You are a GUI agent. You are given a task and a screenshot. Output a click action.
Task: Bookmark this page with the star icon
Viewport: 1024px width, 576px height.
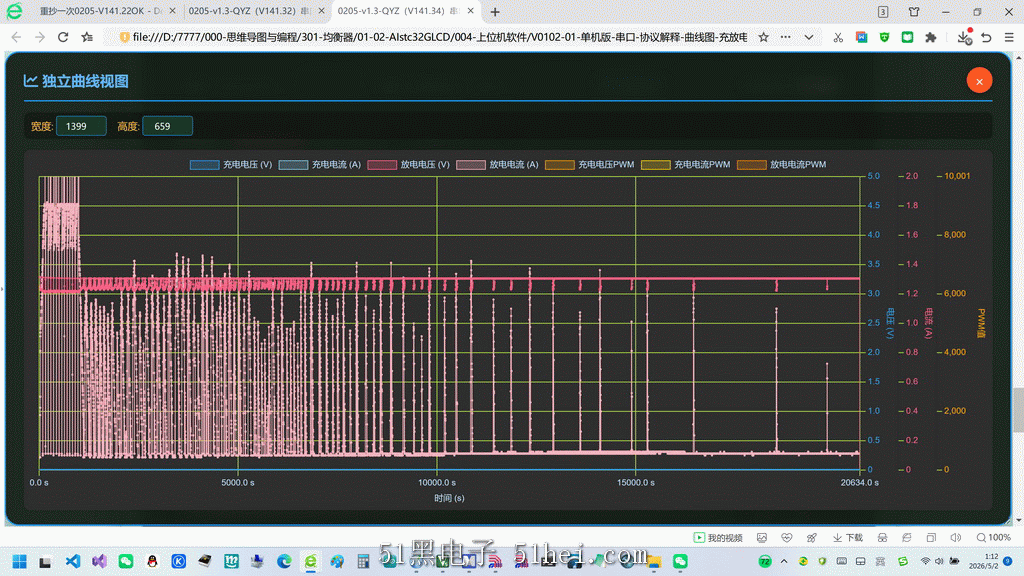pyautogui.click(x=763, y=37)
